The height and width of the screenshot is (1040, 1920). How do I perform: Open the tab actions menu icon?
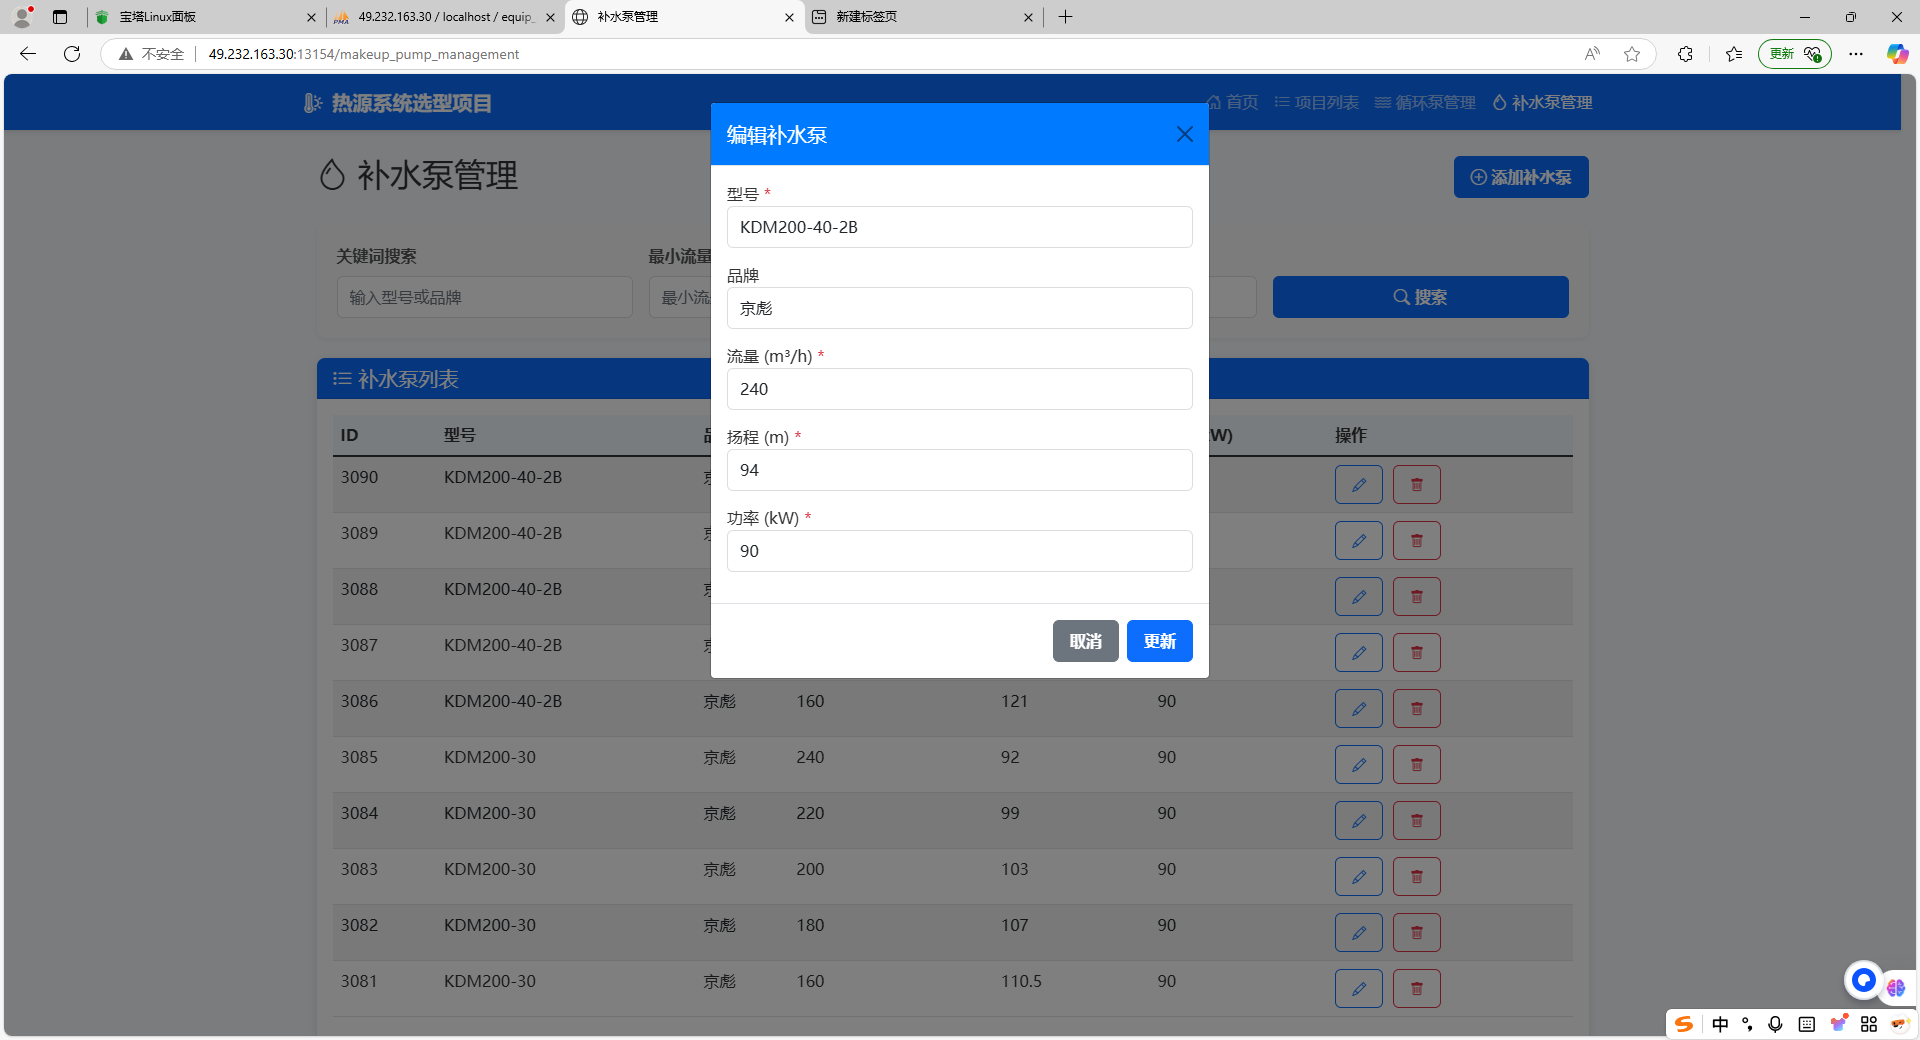coord(60,17)
